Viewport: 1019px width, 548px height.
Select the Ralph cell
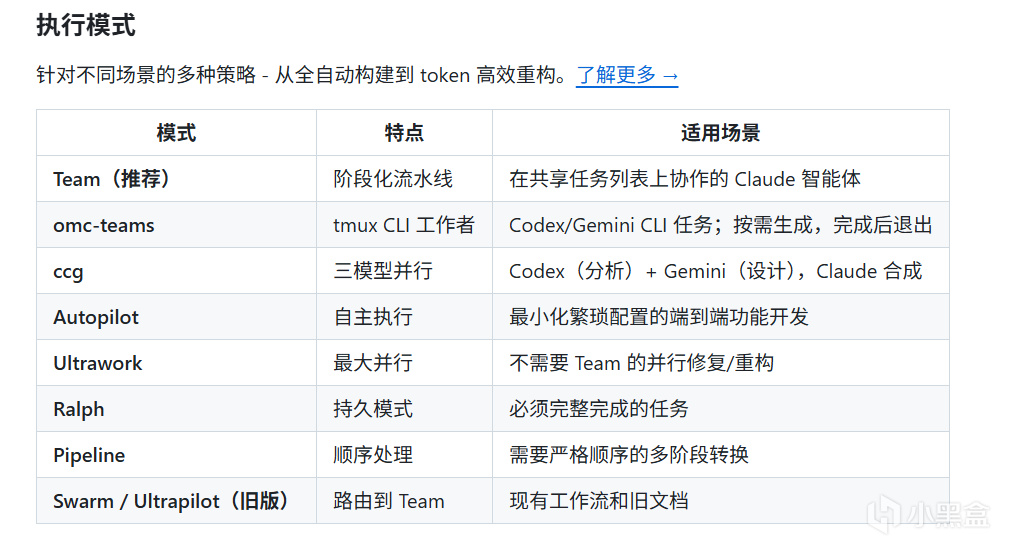(x=176, y=409)
